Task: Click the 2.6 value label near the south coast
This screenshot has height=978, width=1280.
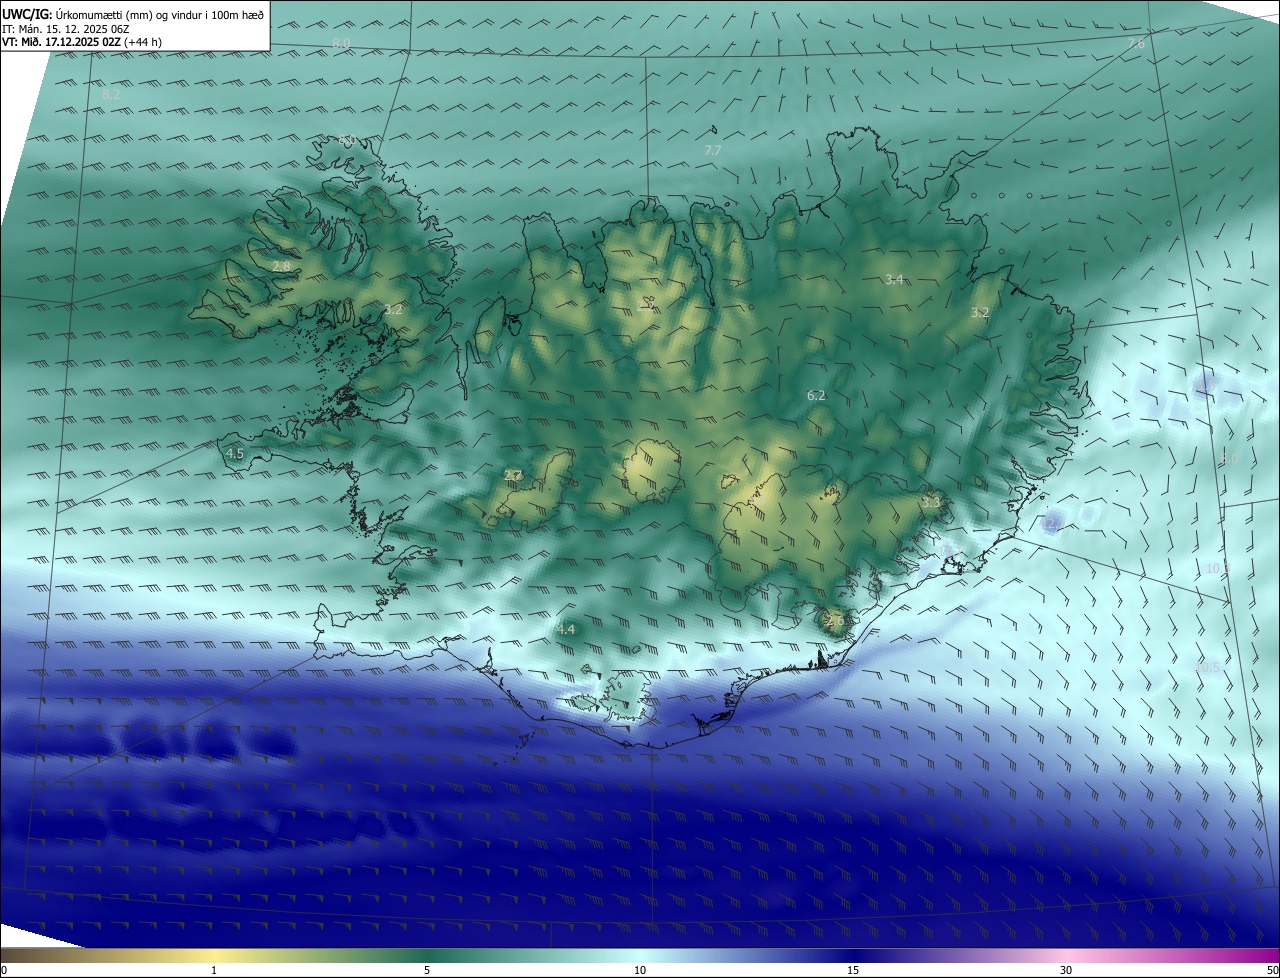Action: click(x=835, y=621)
